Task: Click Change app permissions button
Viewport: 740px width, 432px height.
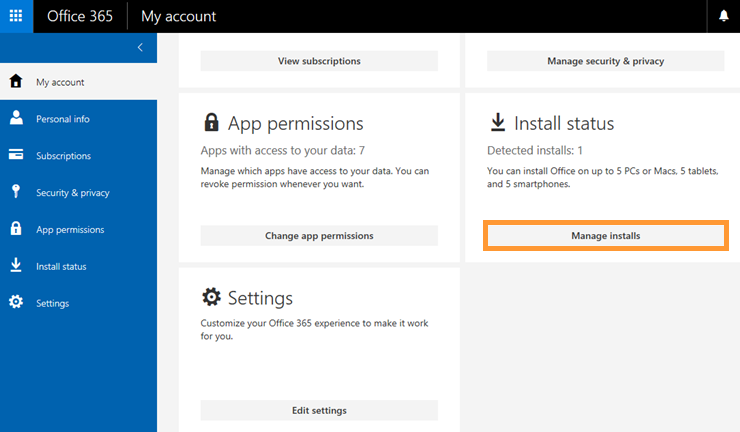Action: tap(319, 236)
